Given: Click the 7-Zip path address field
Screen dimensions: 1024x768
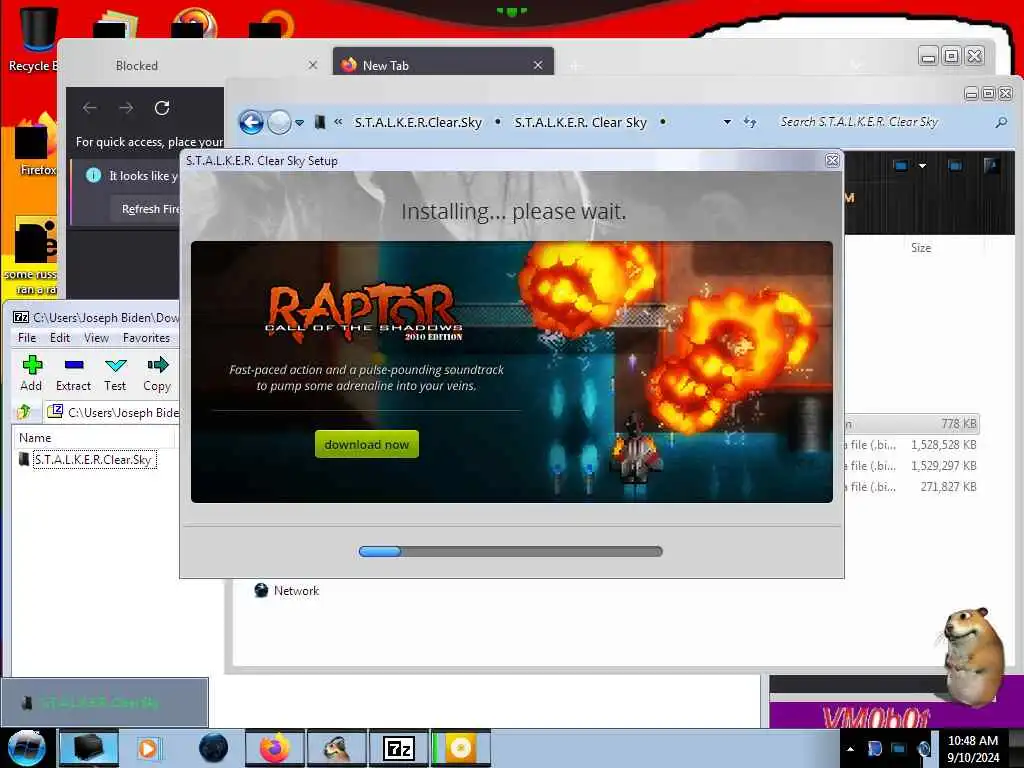Looking at the screenshot, I should pos(112,412).
